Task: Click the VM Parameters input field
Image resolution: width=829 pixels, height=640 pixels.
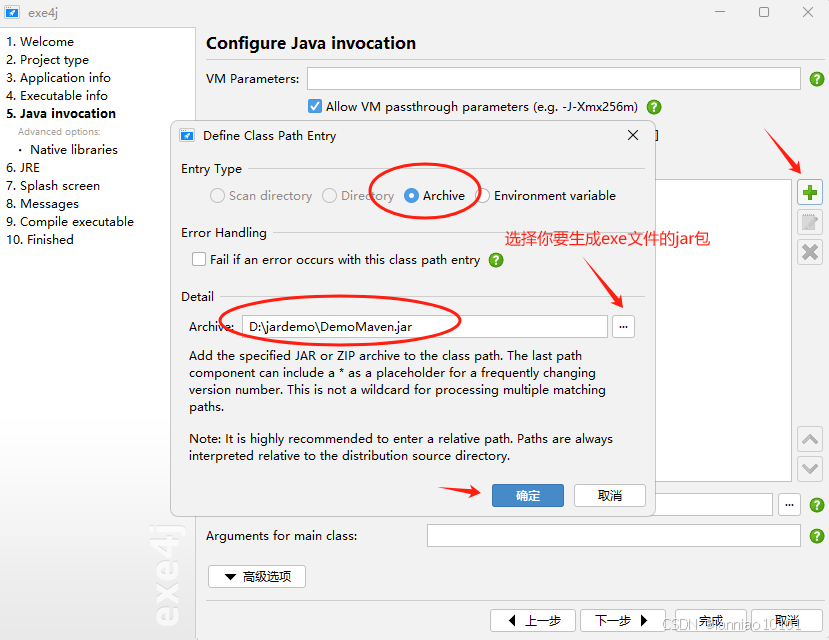Action: point(554,79)
